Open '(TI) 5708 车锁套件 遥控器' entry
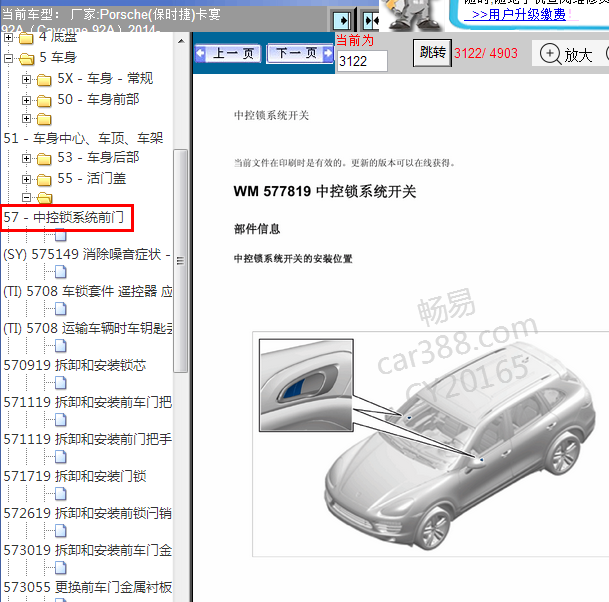609x602 pixels. coord(87,291)
